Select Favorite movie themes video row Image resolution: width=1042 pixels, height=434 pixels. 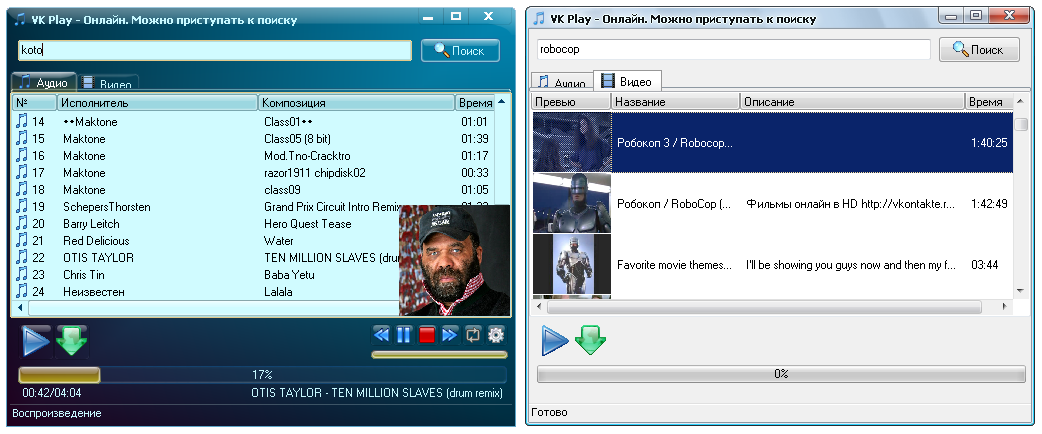[773, 265]
